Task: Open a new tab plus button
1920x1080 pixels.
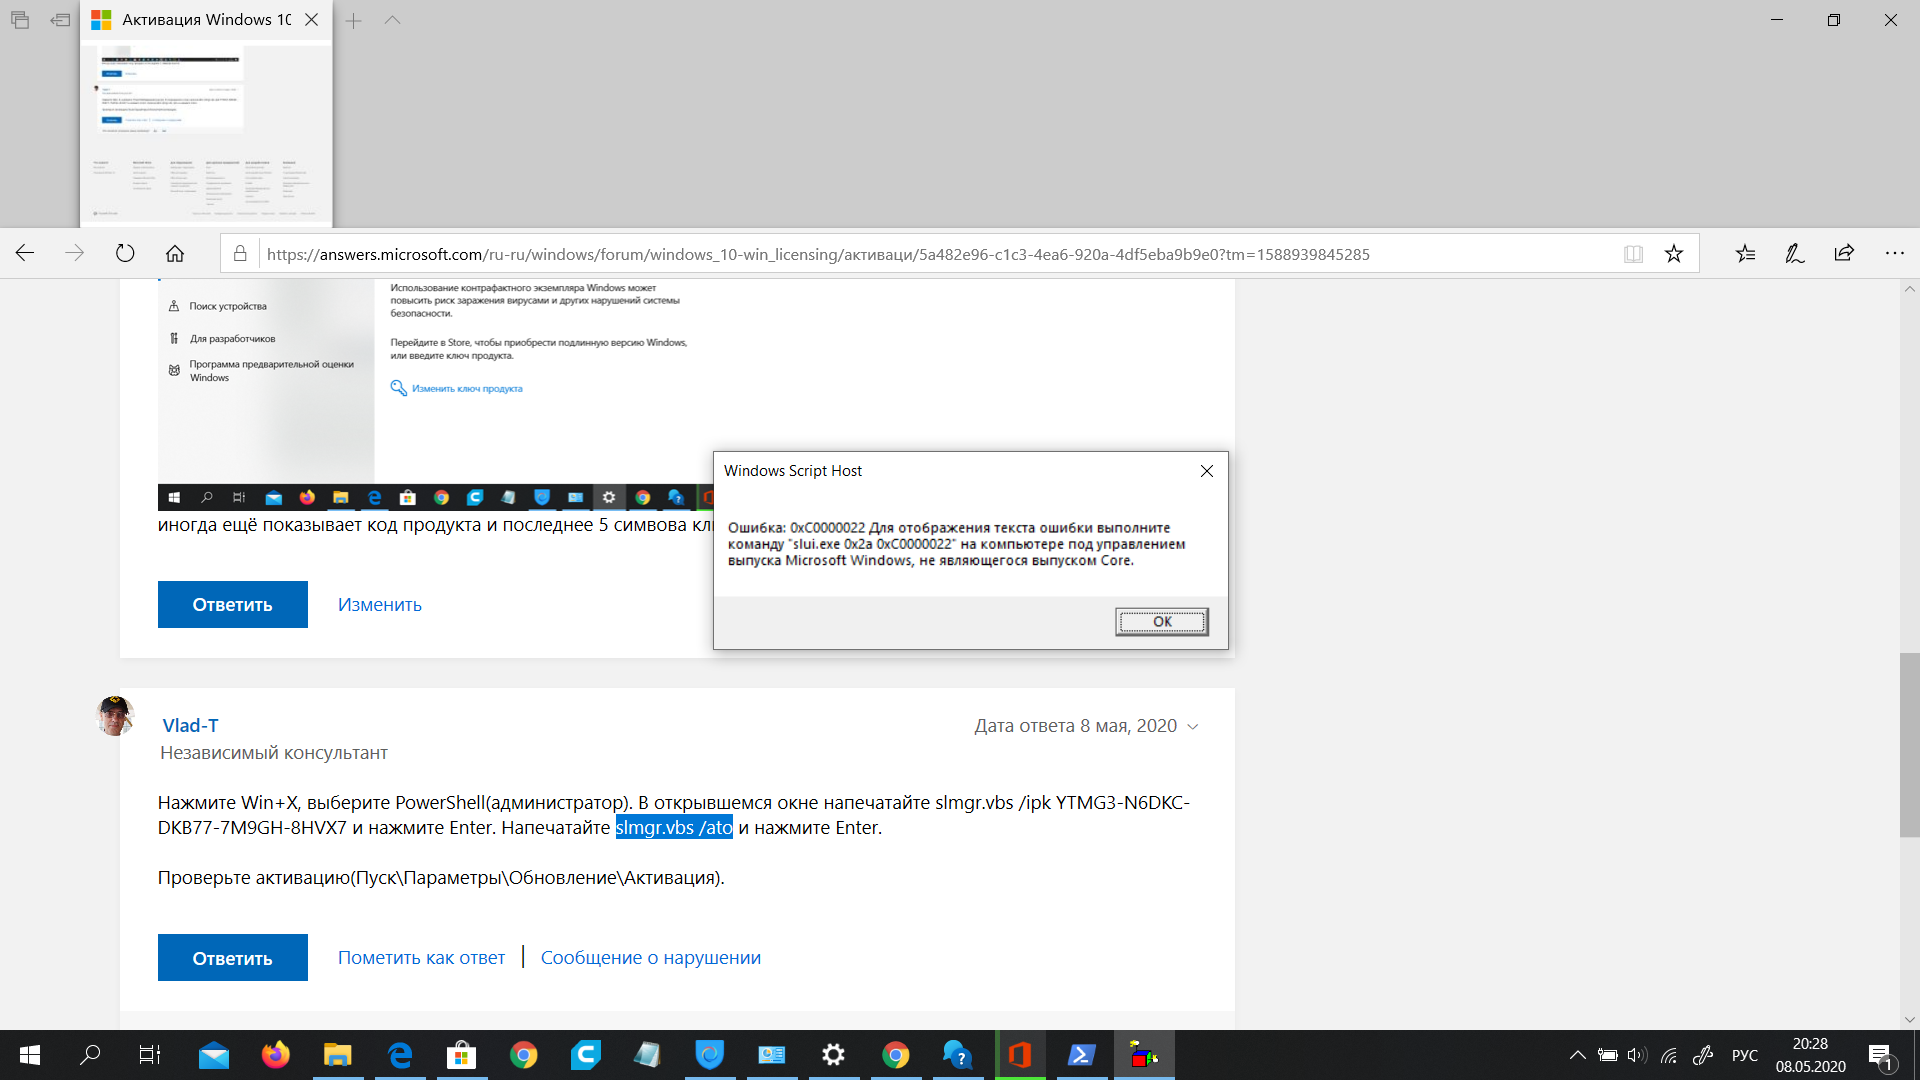Action: coord(353,20)
